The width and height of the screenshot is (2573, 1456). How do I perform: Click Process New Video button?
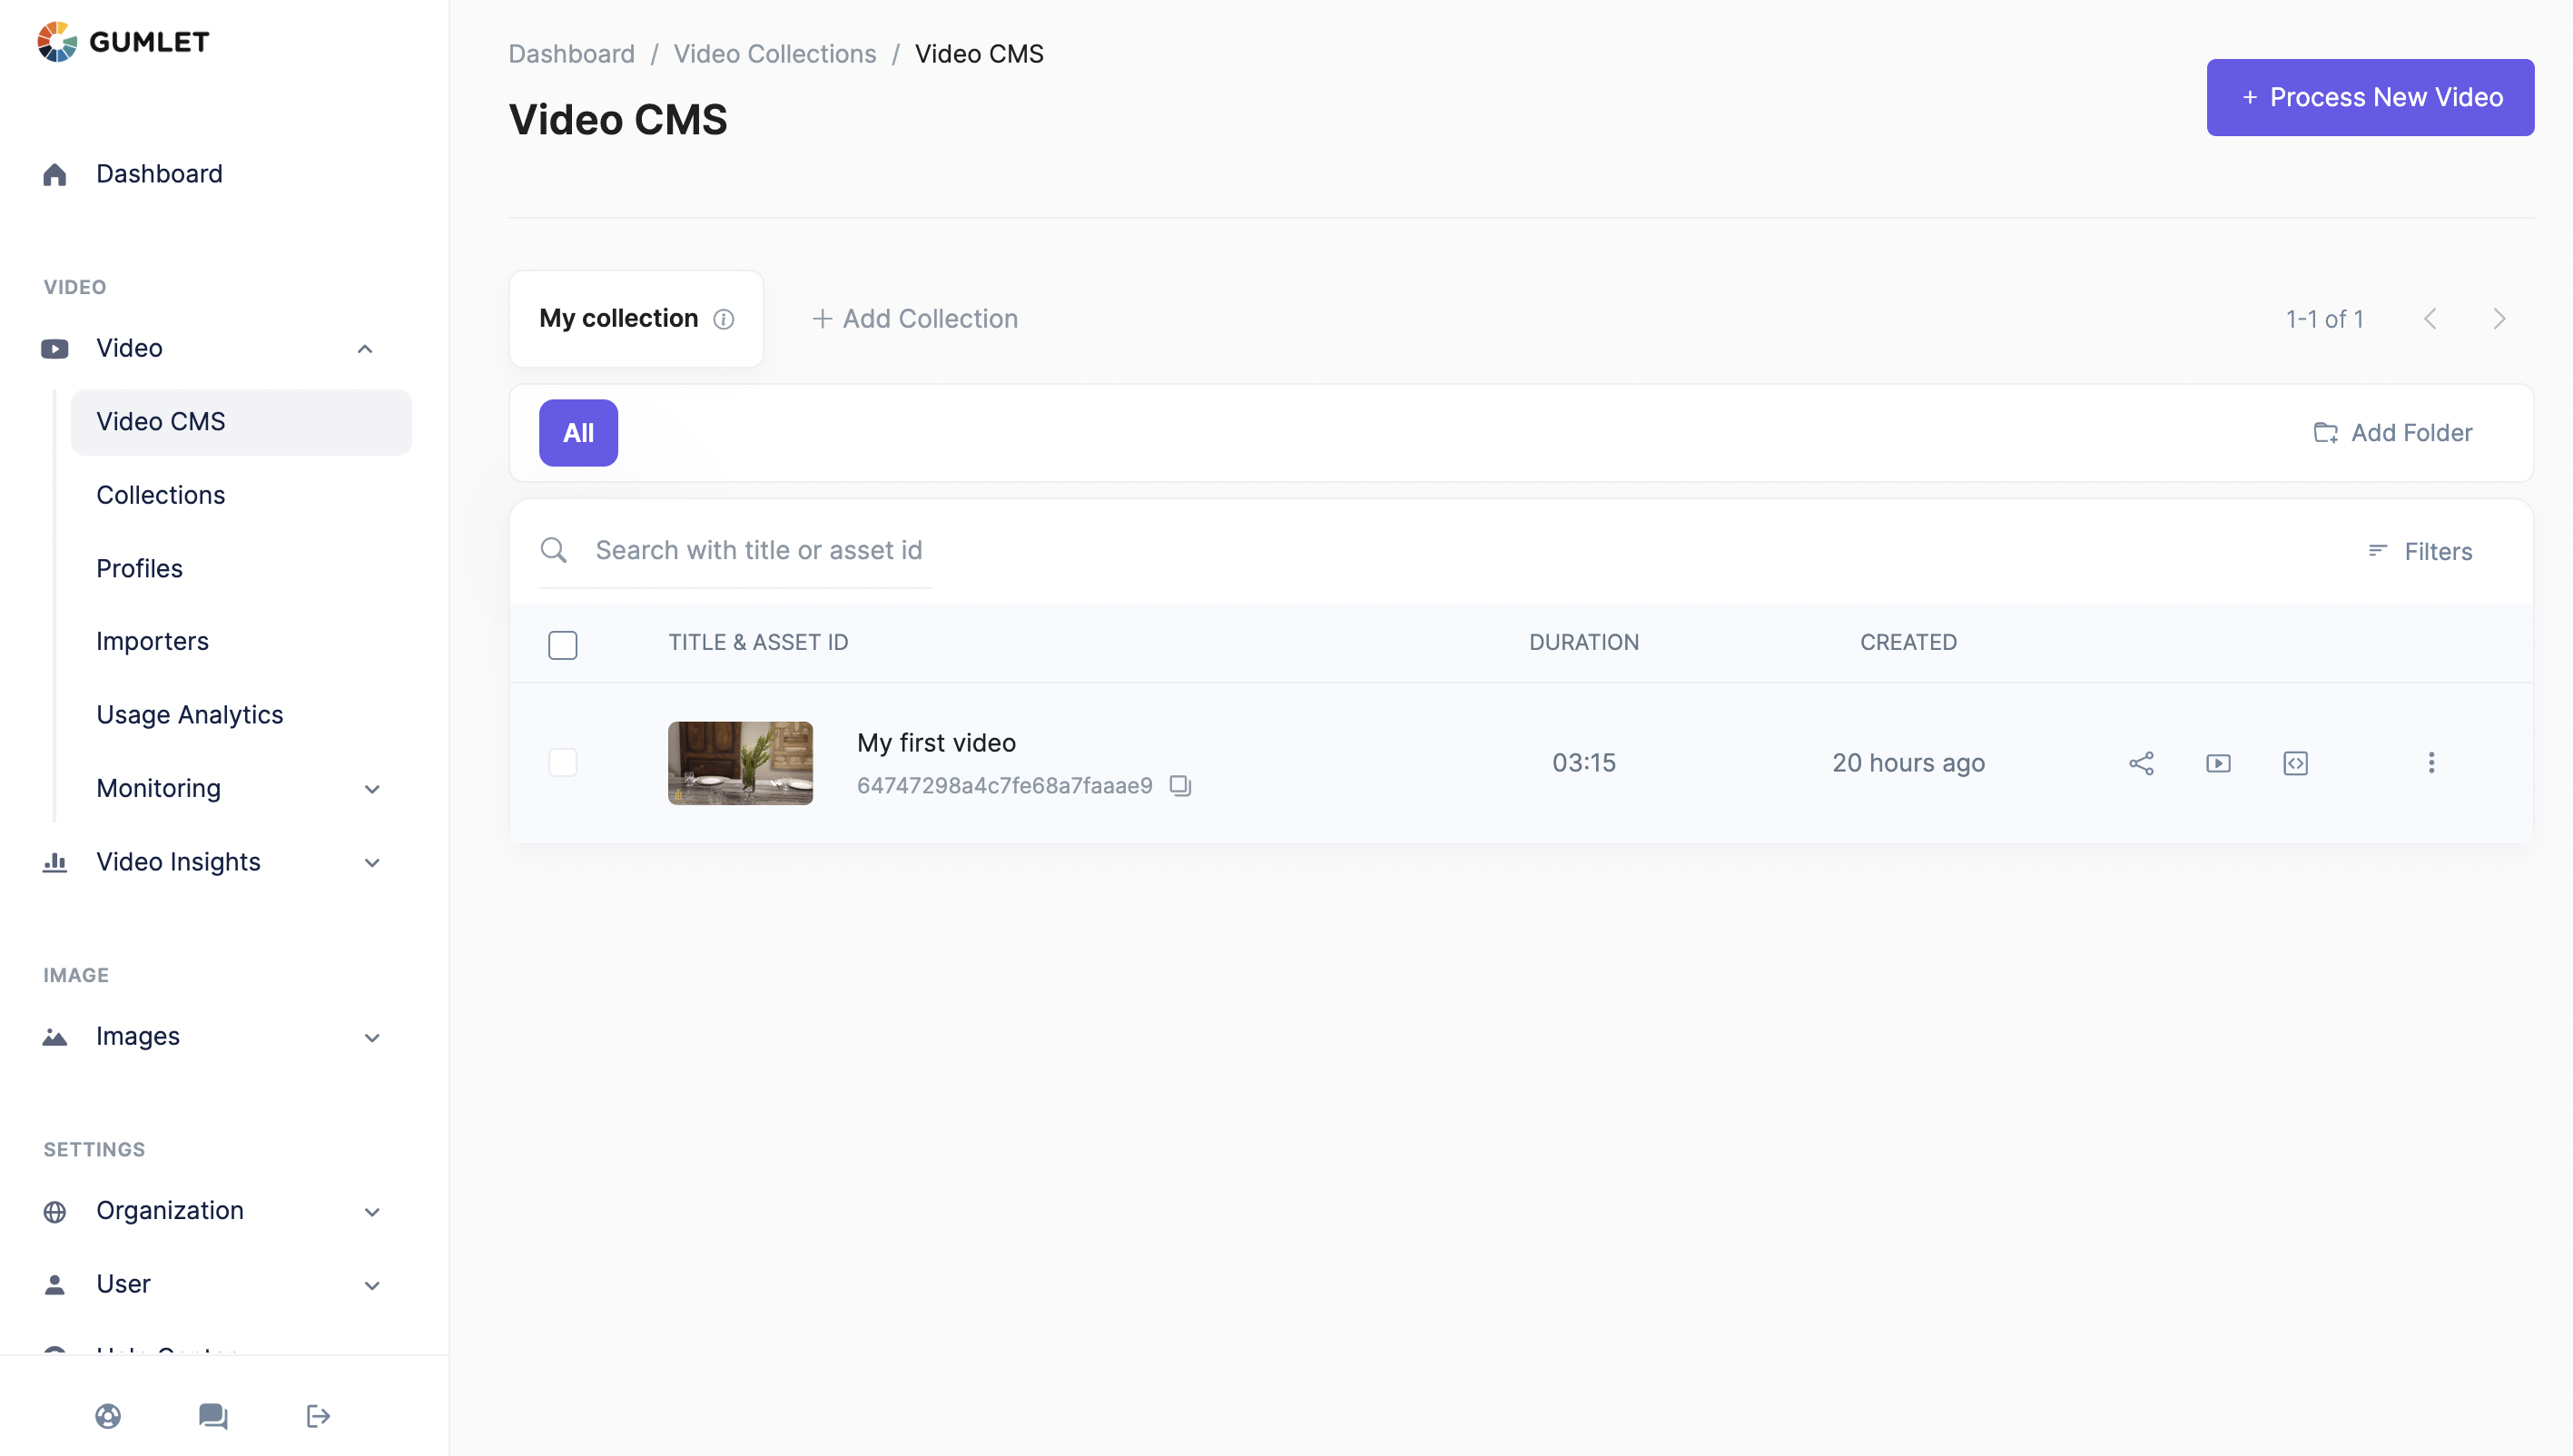pos(2369,97)
